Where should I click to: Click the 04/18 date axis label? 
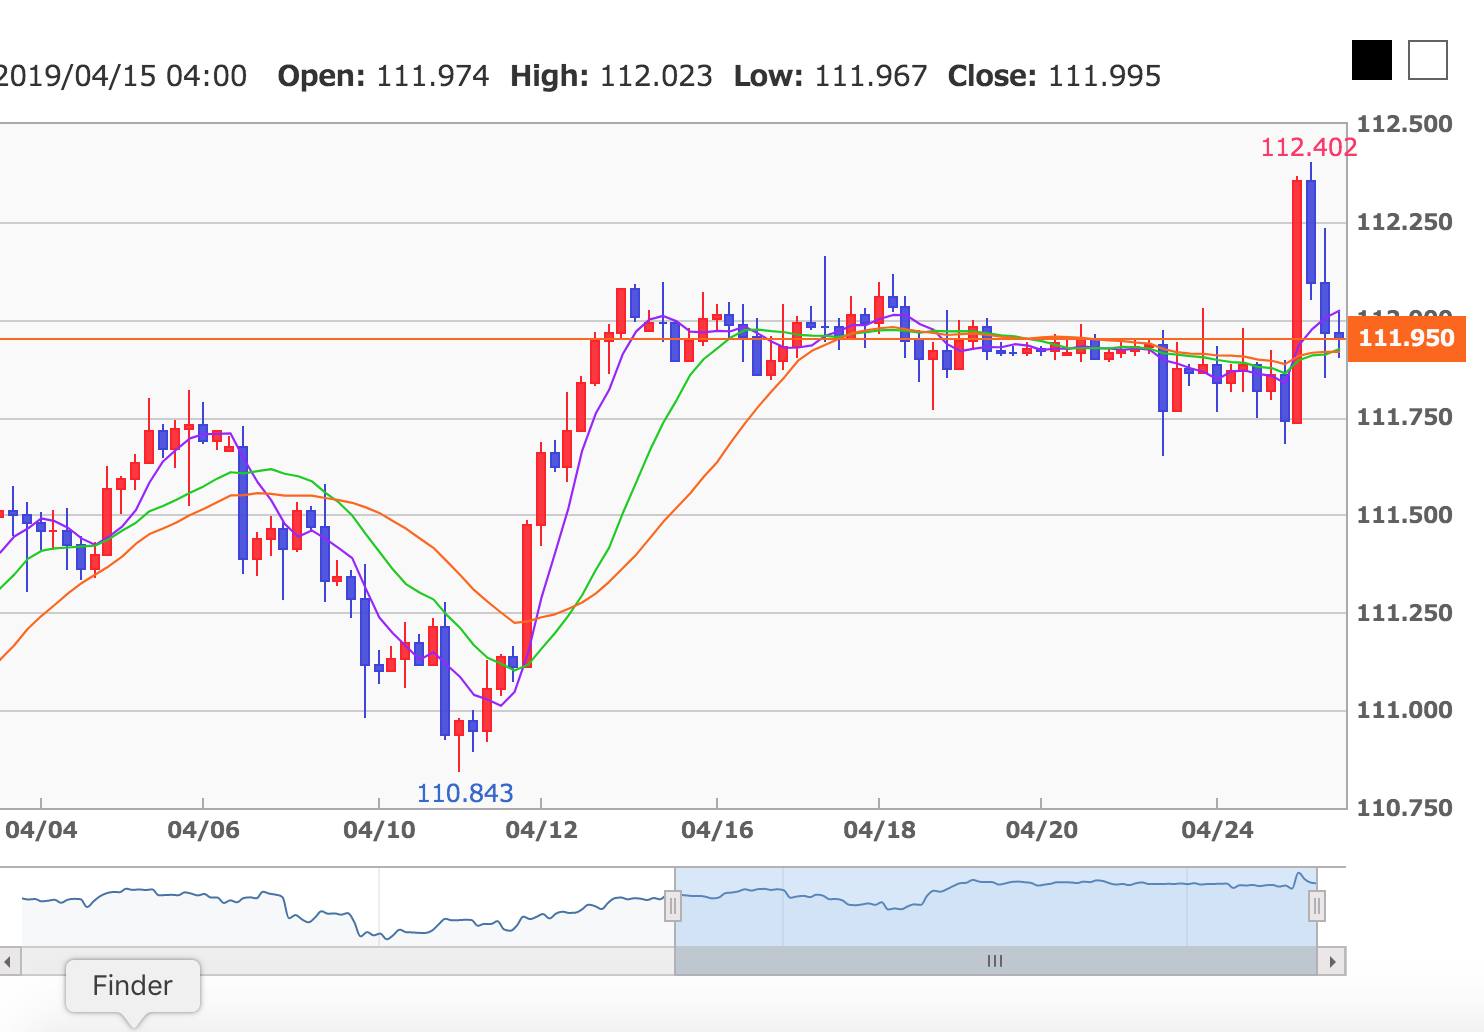click(879, 830)
